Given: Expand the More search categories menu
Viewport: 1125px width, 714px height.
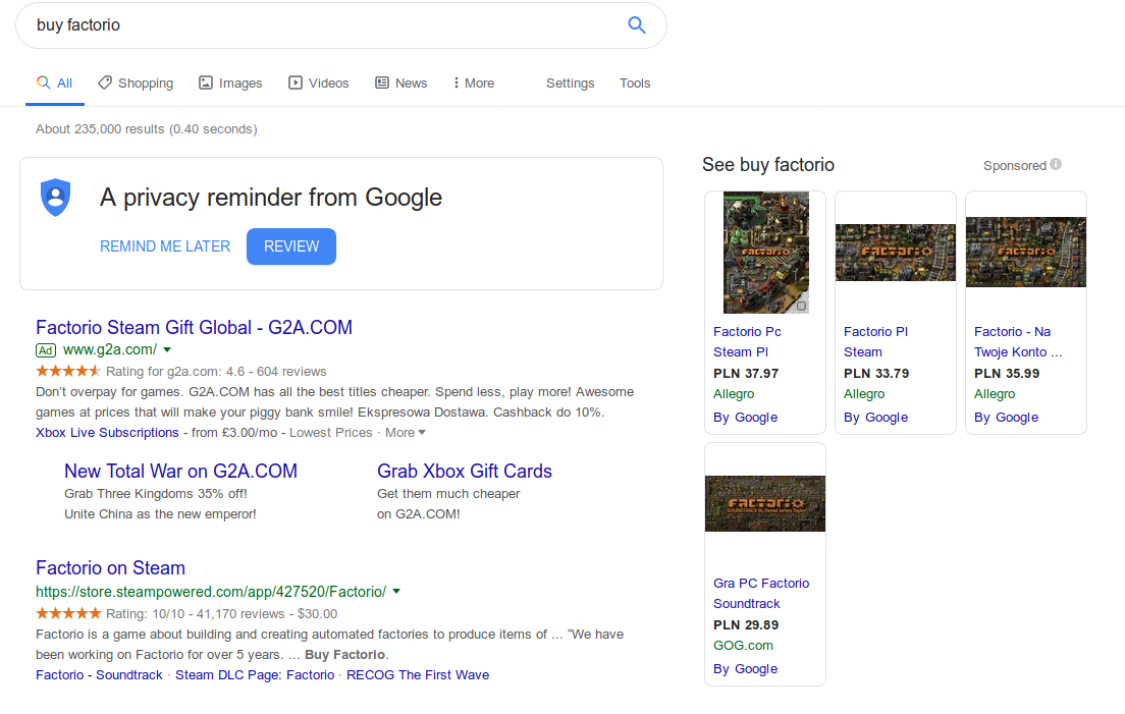Looking at the screenshot, I should pos(473,83).
